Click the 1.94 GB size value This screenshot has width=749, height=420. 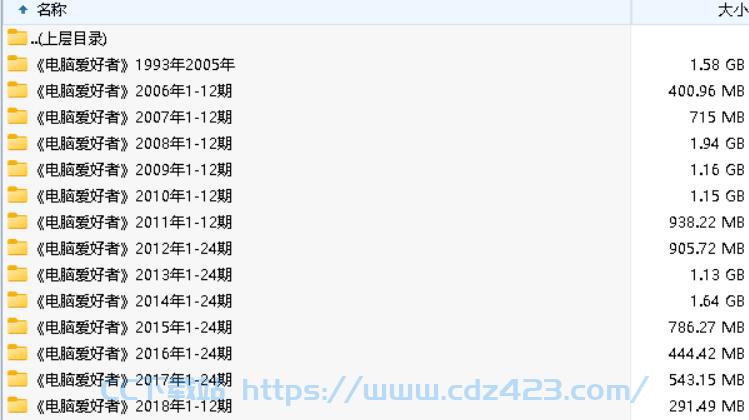[x=717, y=143]
